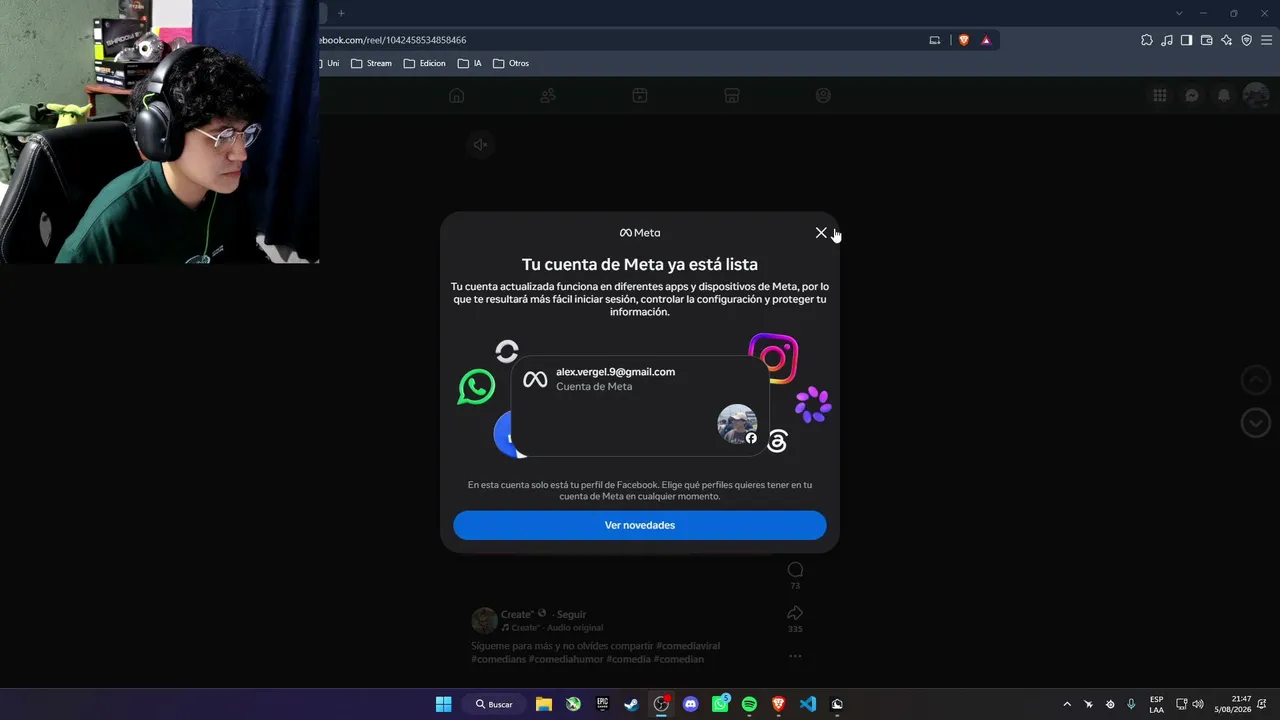Click the Threads icon in the dialog illustration
This screenshot has height=720, width=1280.
(x=777, y=440)
